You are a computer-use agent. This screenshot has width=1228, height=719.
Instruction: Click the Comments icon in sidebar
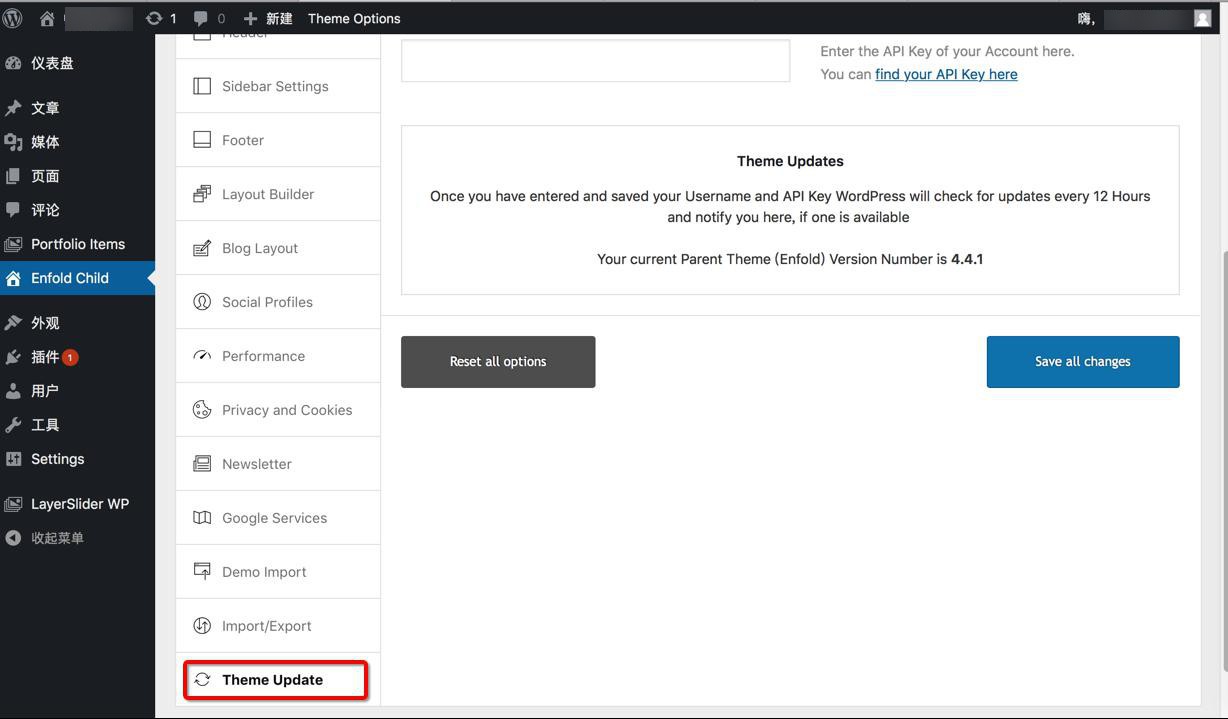(x=13, y=210)
